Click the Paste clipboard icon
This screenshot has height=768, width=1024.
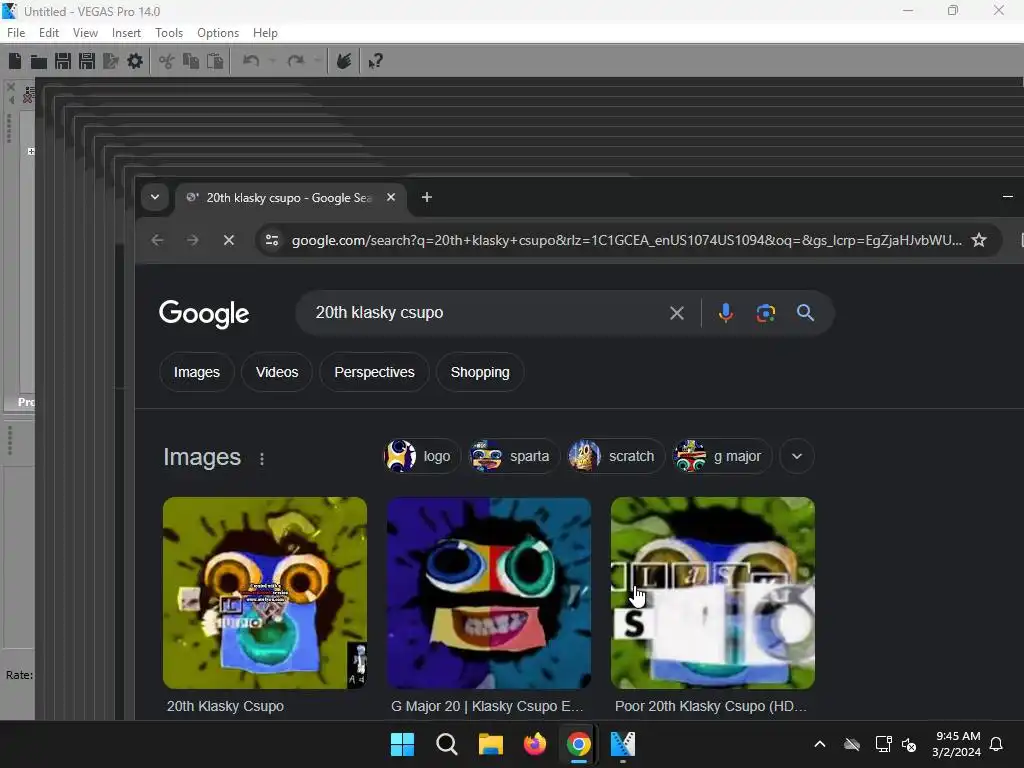coord(215,61)
